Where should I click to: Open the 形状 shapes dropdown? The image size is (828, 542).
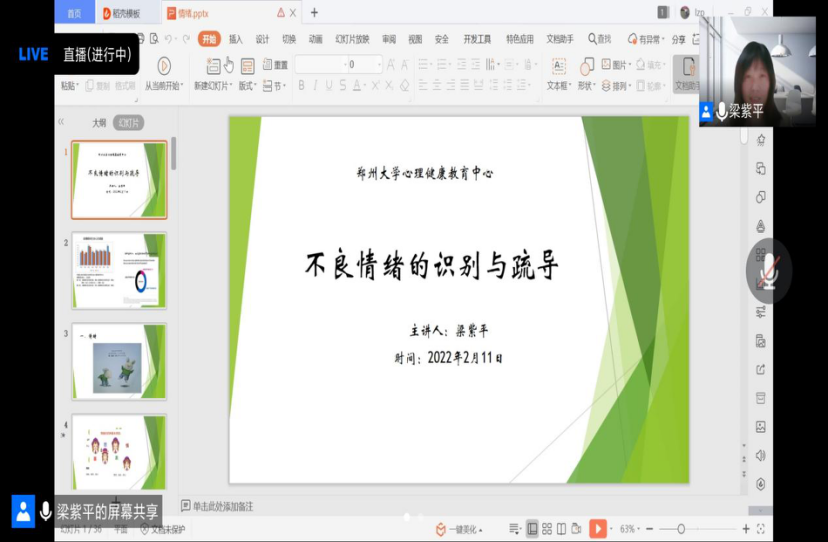pyautogui.click(x=587, y=86)
